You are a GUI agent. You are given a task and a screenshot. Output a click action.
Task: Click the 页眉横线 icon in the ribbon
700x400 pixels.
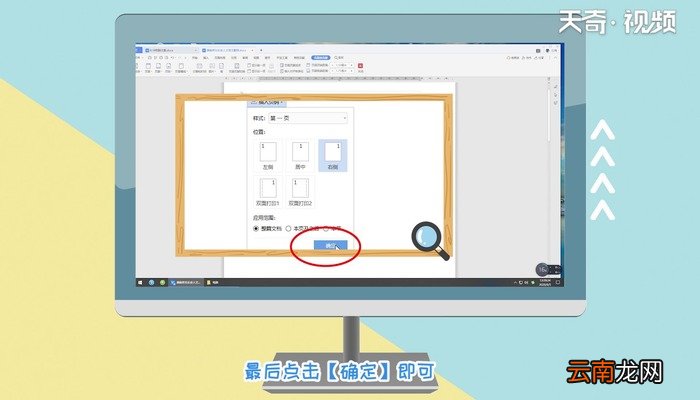[181, 66]
